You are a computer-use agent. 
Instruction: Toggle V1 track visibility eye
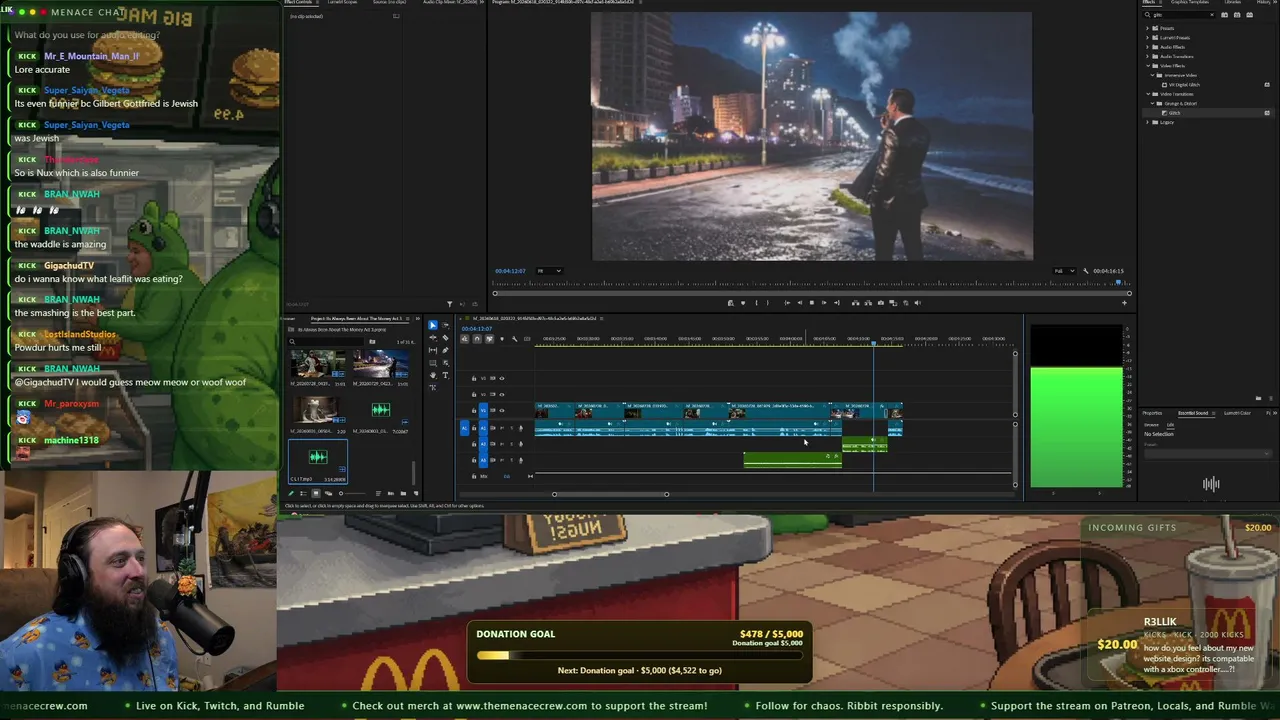pos(502,410)
